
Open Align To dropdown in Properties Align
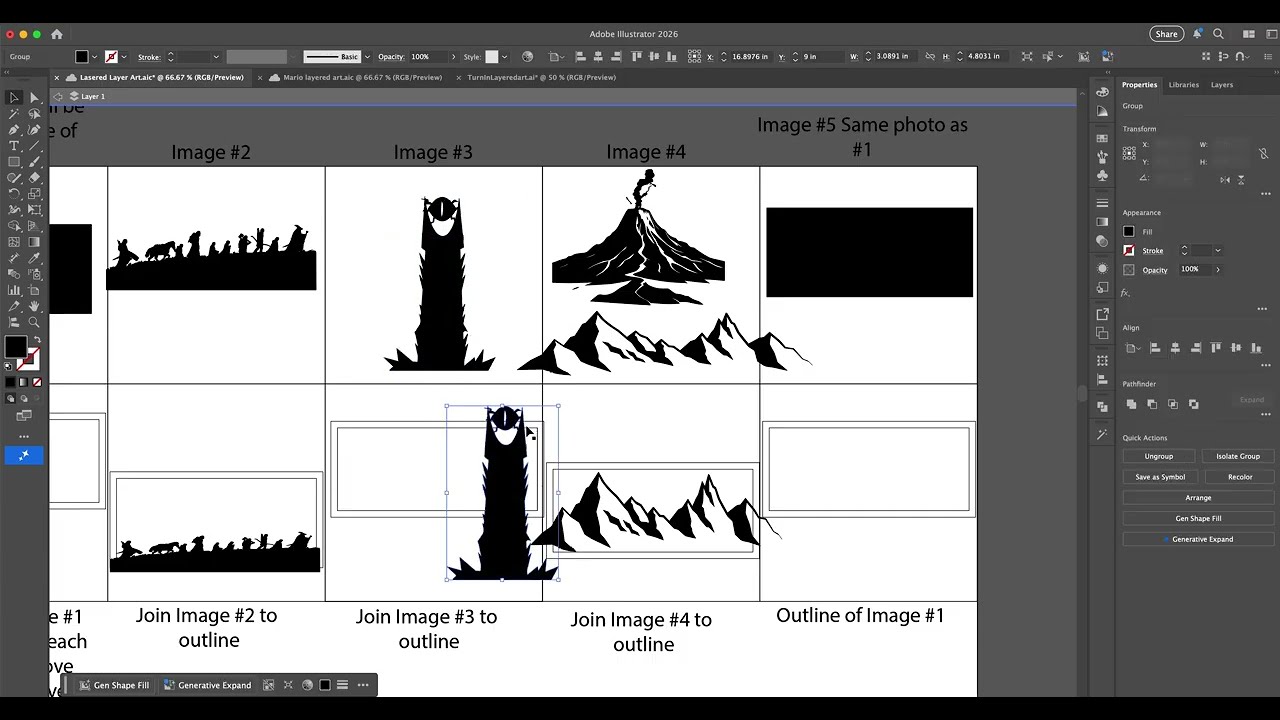pyautogui.click(x=1133, y=348)
